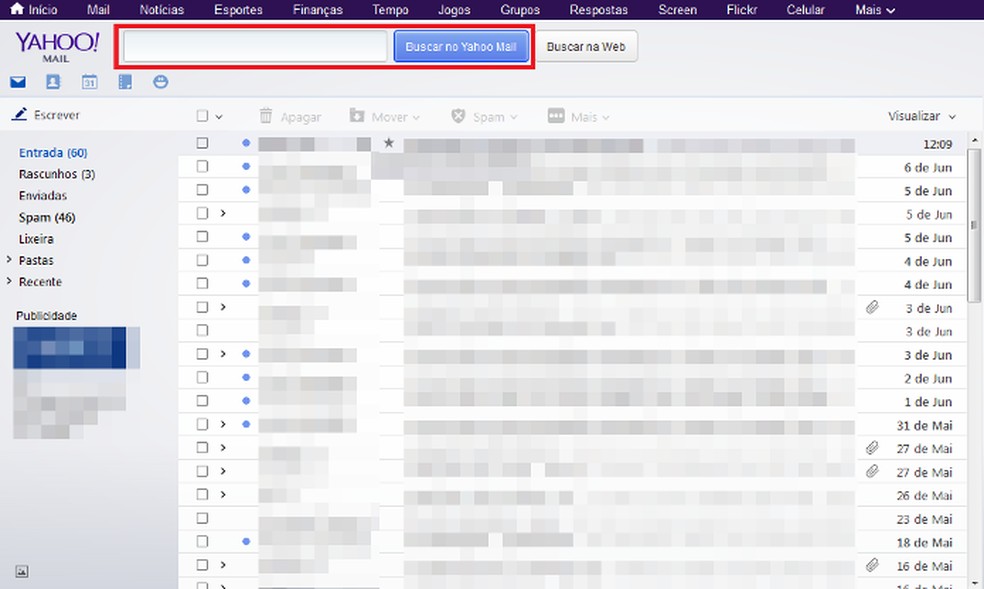Viewport: 984px width, 589px height.
Task: Click small image icon at bottom left
Action: point(22,571)
